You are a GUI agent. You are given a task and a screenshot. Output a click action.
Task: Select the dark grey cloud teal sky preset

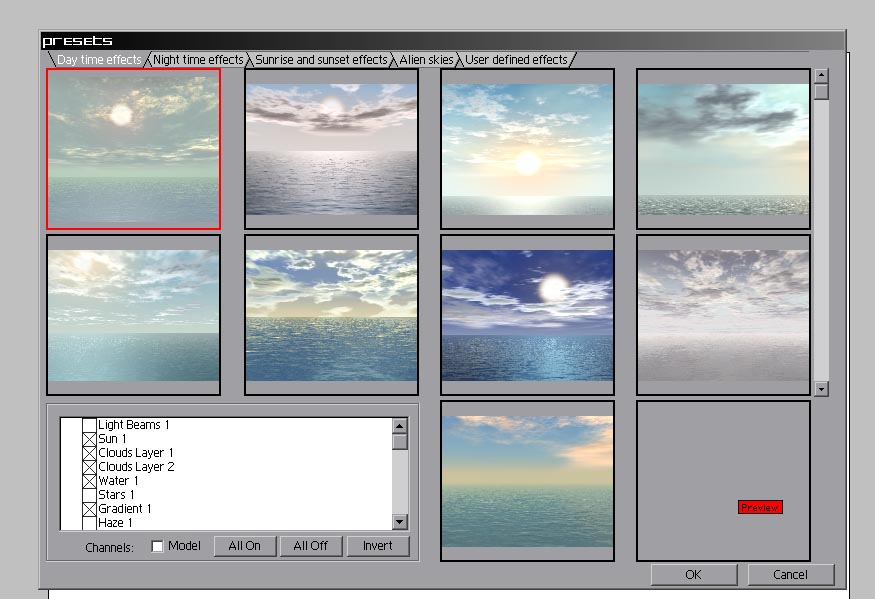coord(723,149)
